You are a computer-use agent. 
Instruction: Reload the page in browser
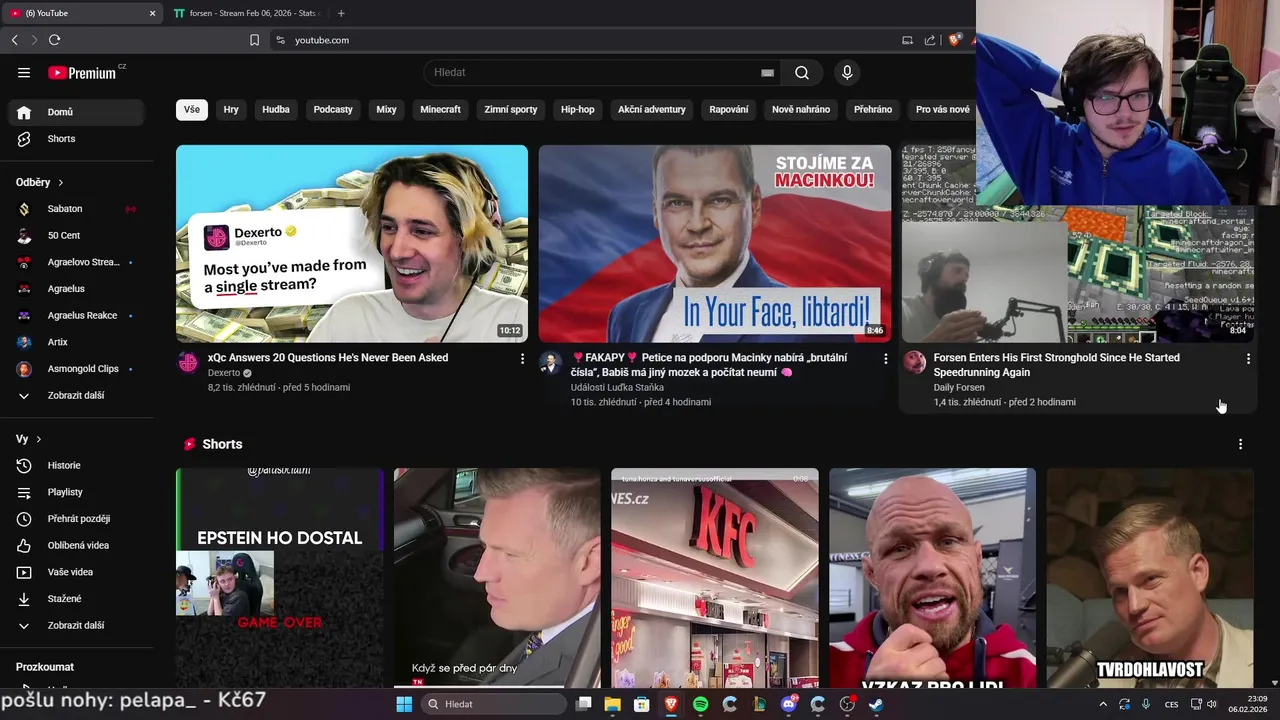[x=54, y=40]
